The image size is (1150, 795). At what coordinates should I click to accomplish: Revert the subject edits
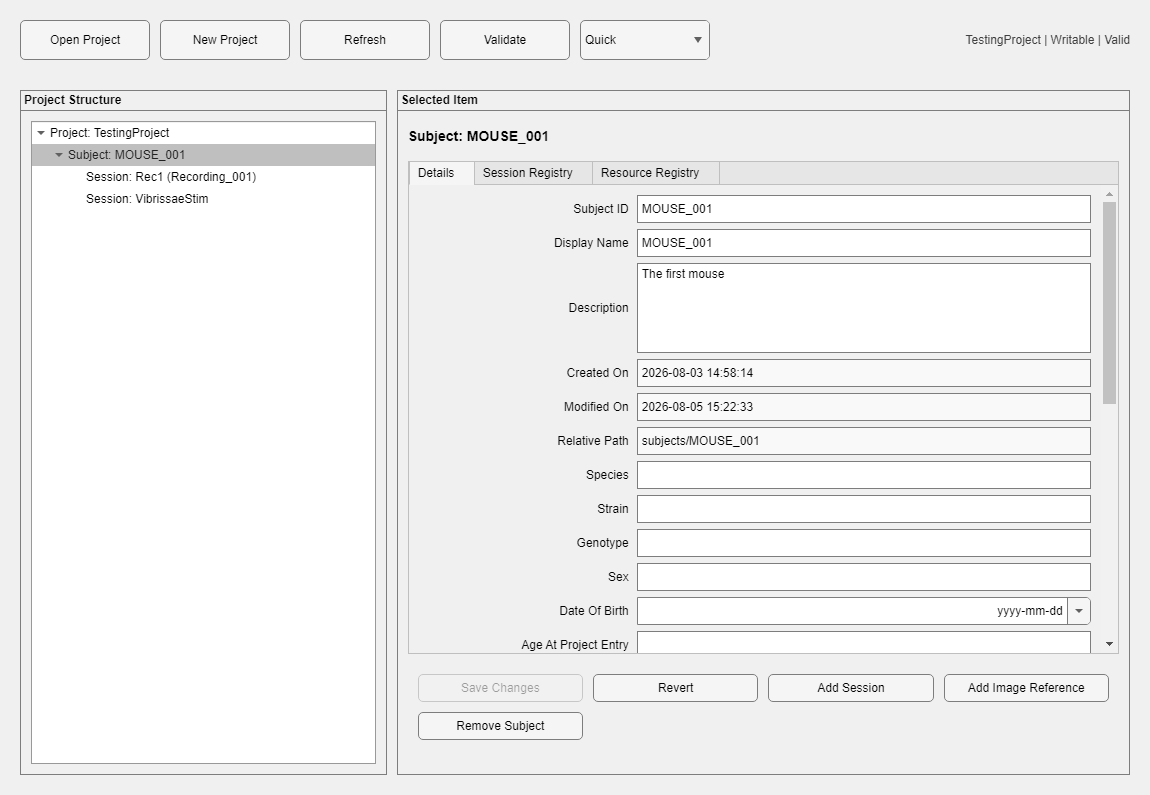click(675, 688)
